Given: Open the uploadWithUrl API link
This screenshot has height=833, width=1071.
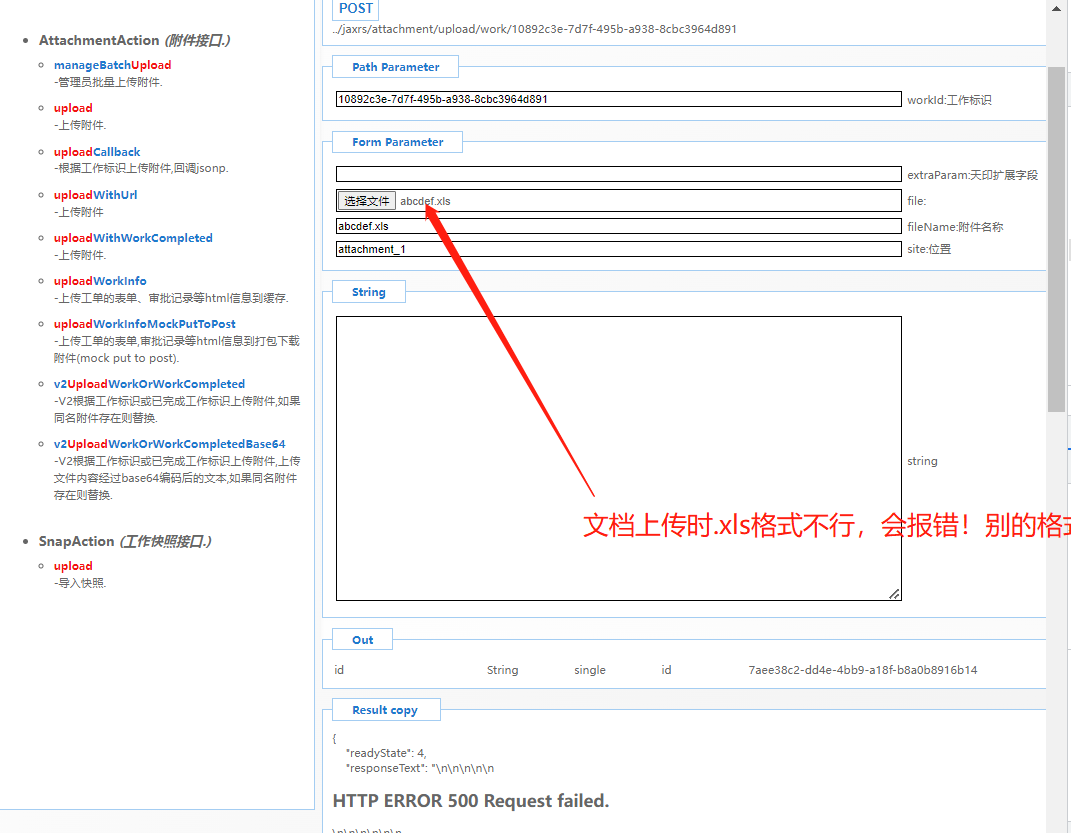Looking at the screenshot, I should 95,195.
